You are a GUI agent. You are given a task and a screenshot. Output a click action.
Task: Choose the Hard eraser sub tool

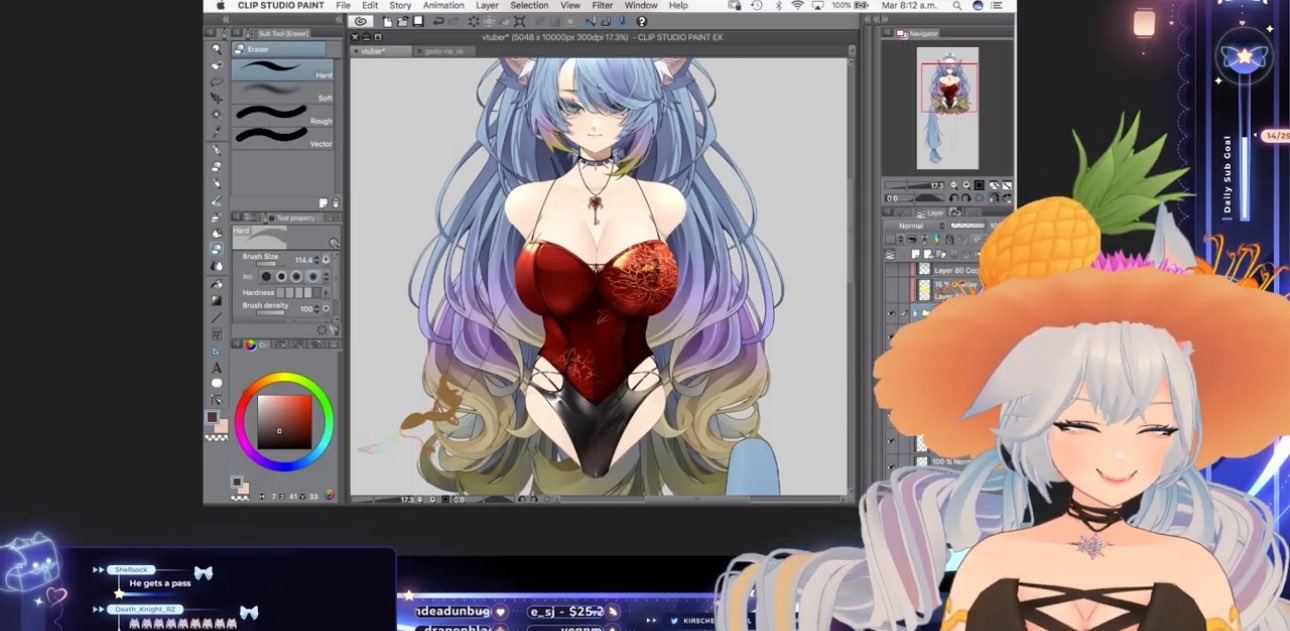tap(284, 69)
